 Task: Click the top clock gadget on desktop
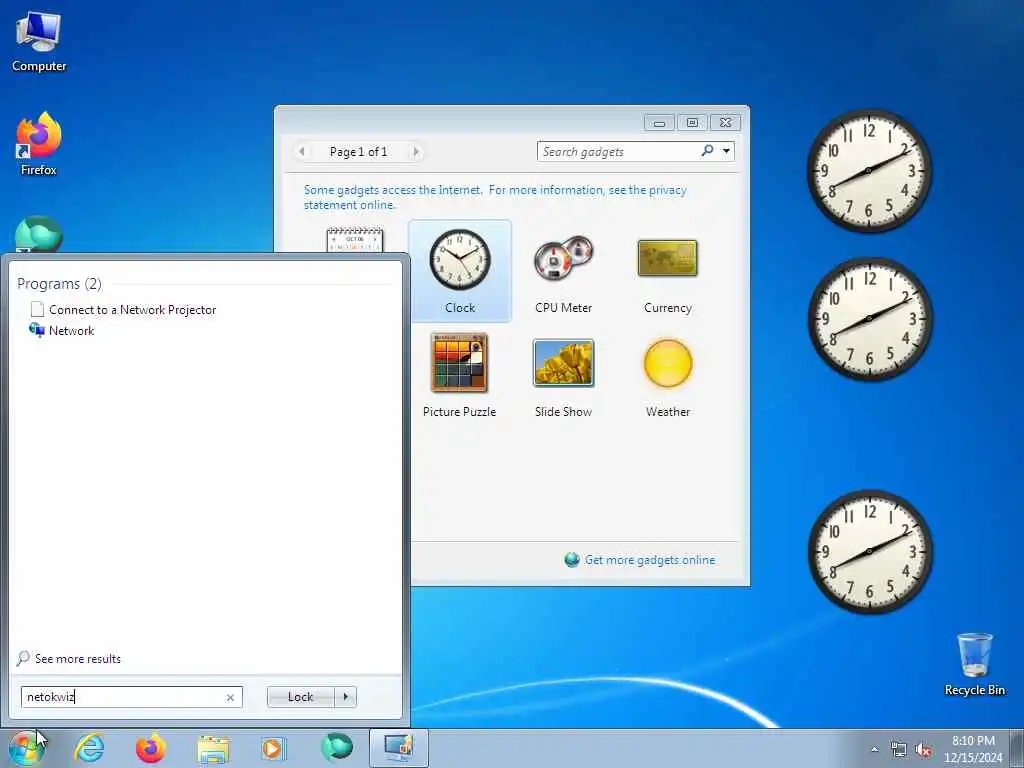point(869,171)
